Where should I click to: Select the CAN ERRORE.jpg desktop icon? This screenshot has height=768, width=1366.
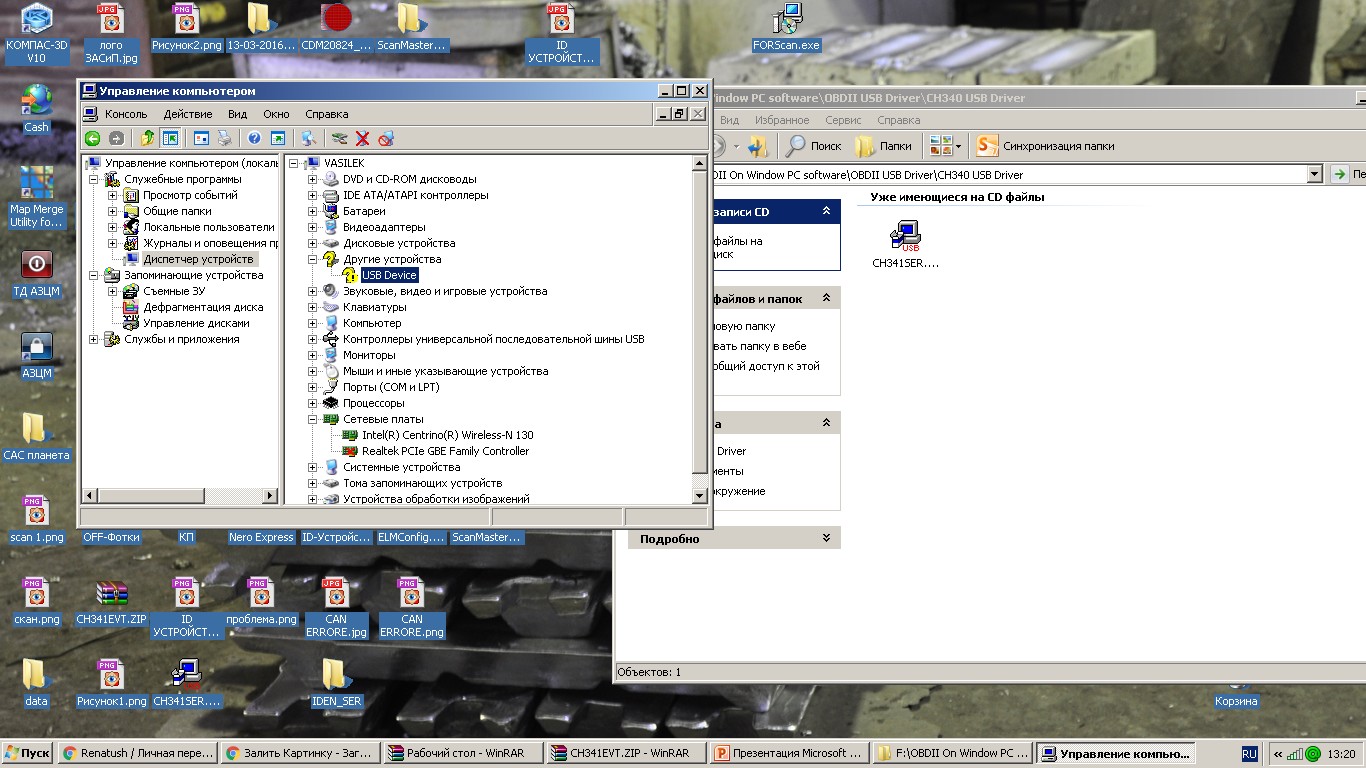[336, 608]
